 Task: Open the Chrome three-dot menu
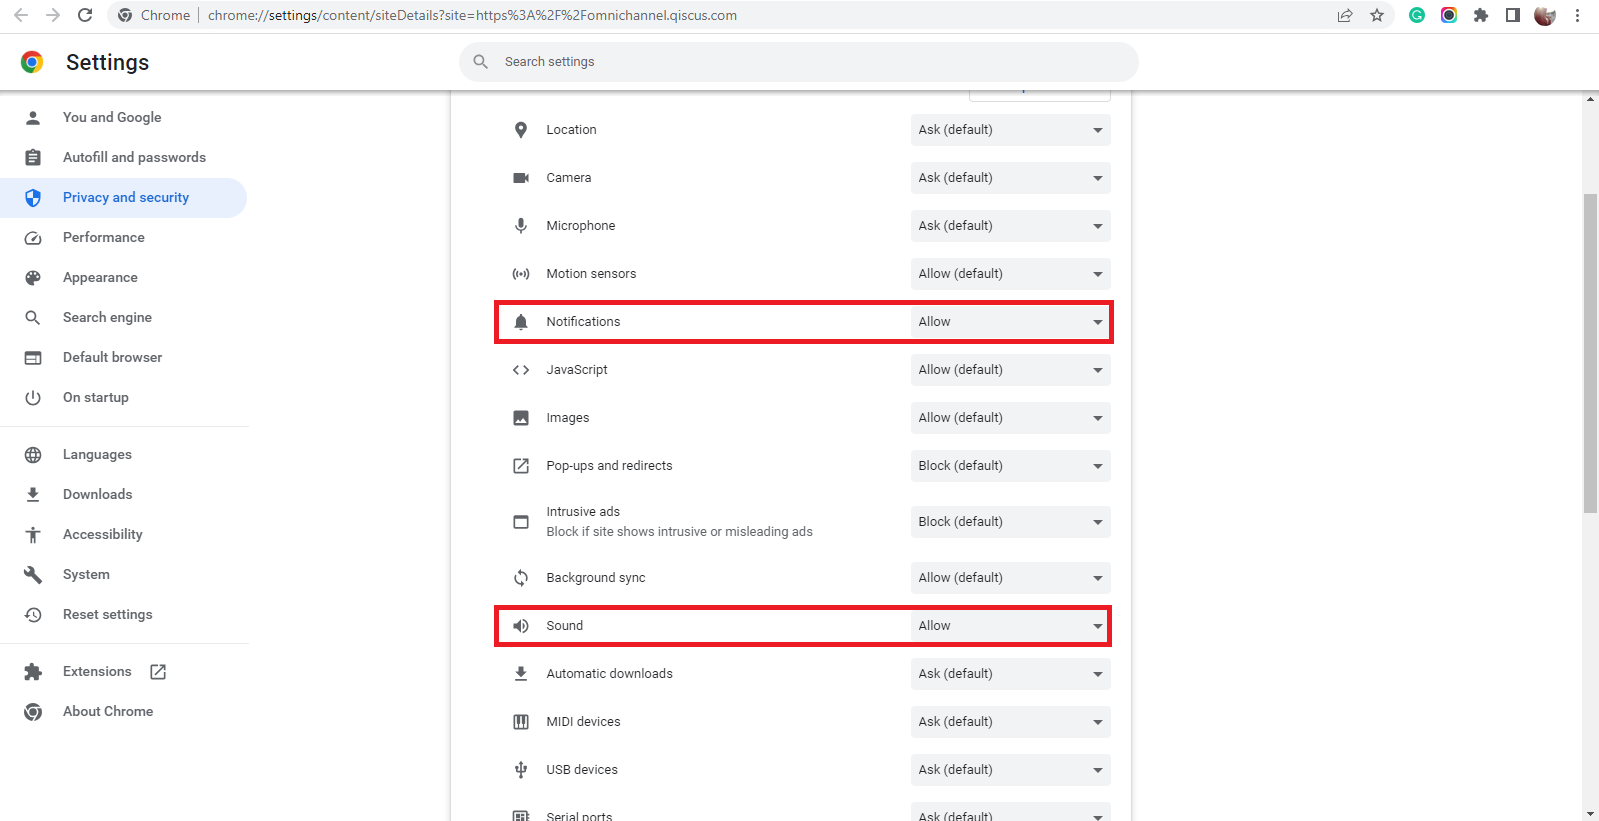pyautogui.click(x=1577, y=15)
